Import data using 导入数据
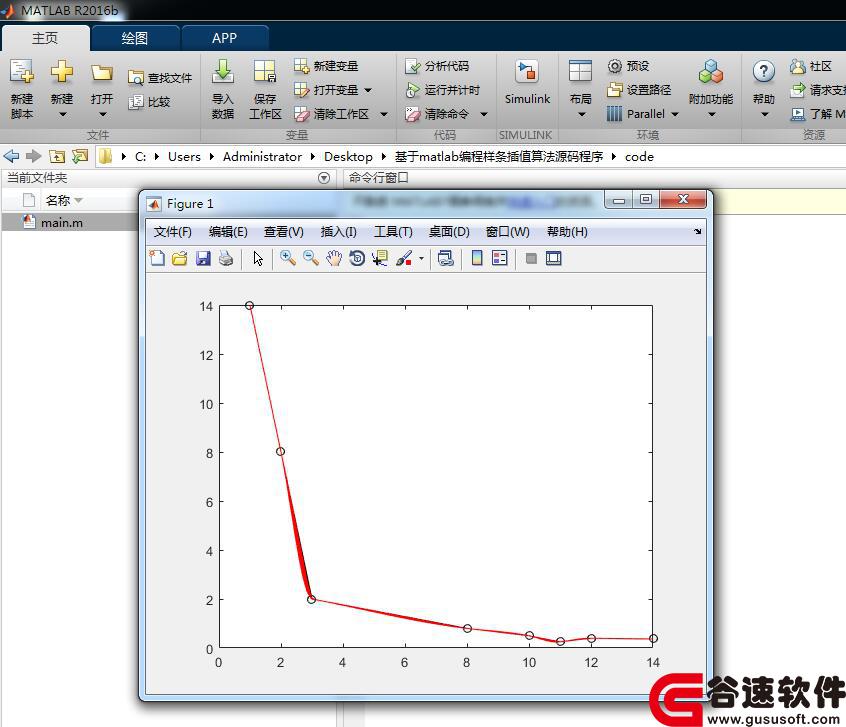Image resolution: width=846 pixels, height=727 pixels. [x=222, y=89]
